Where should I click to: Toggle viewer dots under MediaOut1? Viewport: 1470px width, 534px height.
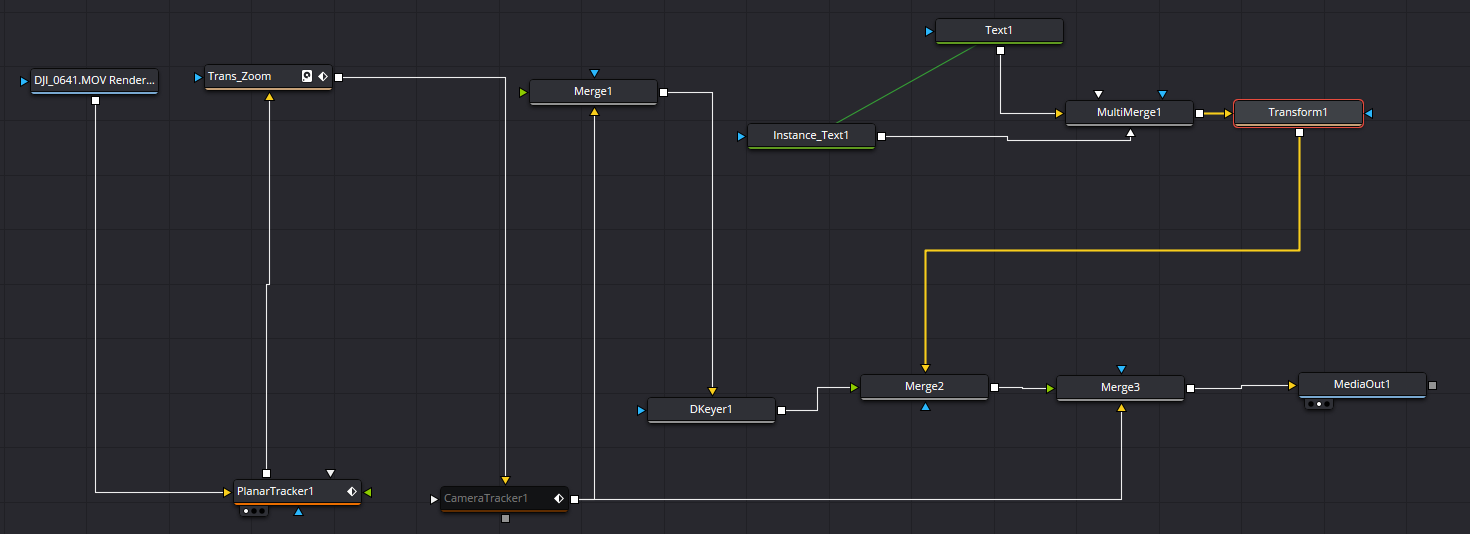(1318, 404)
